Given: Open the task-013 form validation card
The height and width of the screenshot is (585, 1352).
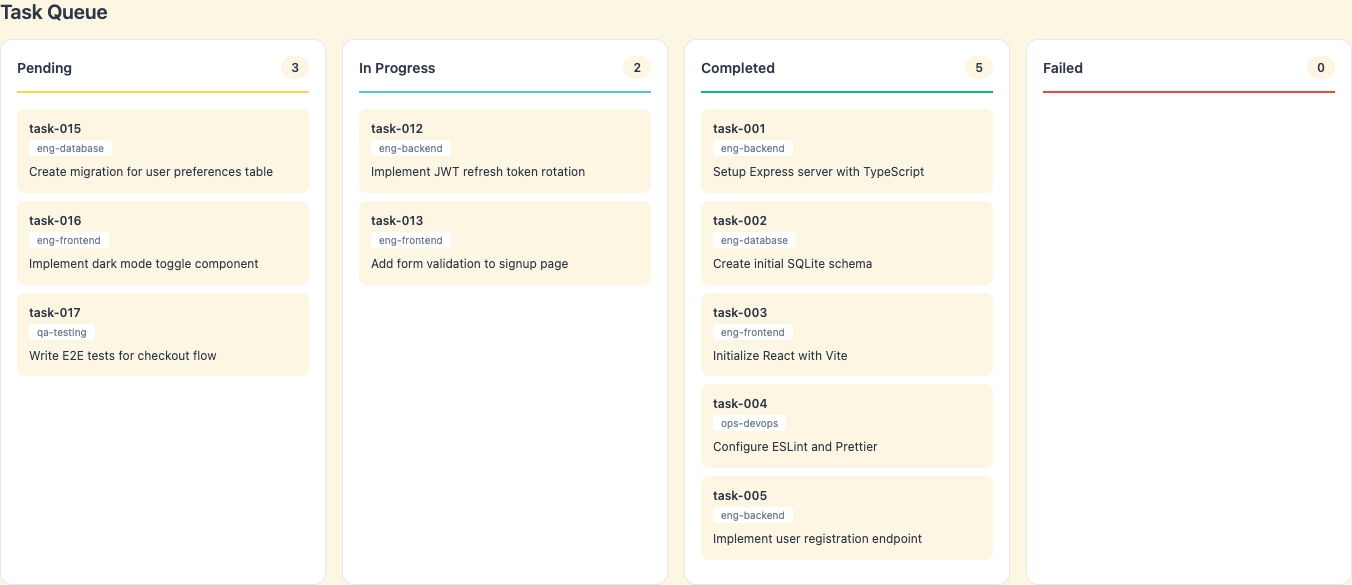Looking at the screenshot, I should (504, 242).
